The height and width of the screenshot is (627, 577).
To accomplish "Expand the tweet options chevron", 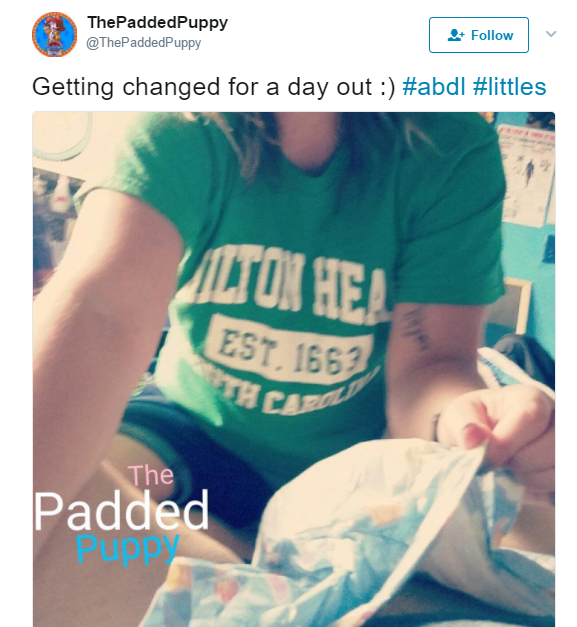I will tap(551, 34).
